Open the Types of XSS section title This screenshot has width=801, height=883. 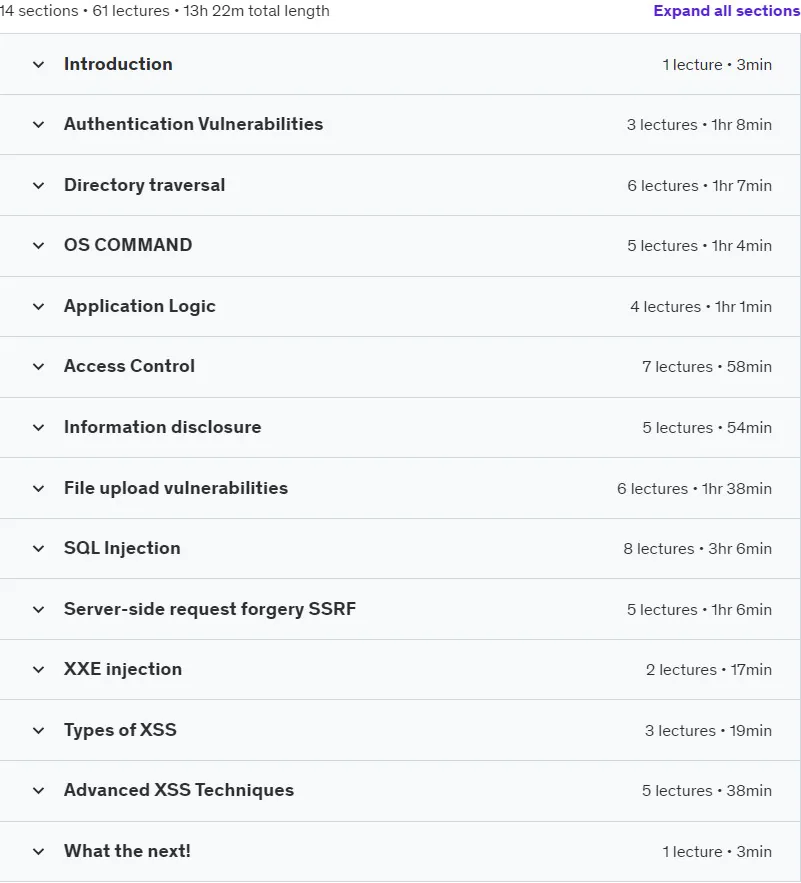pos(120,730)
